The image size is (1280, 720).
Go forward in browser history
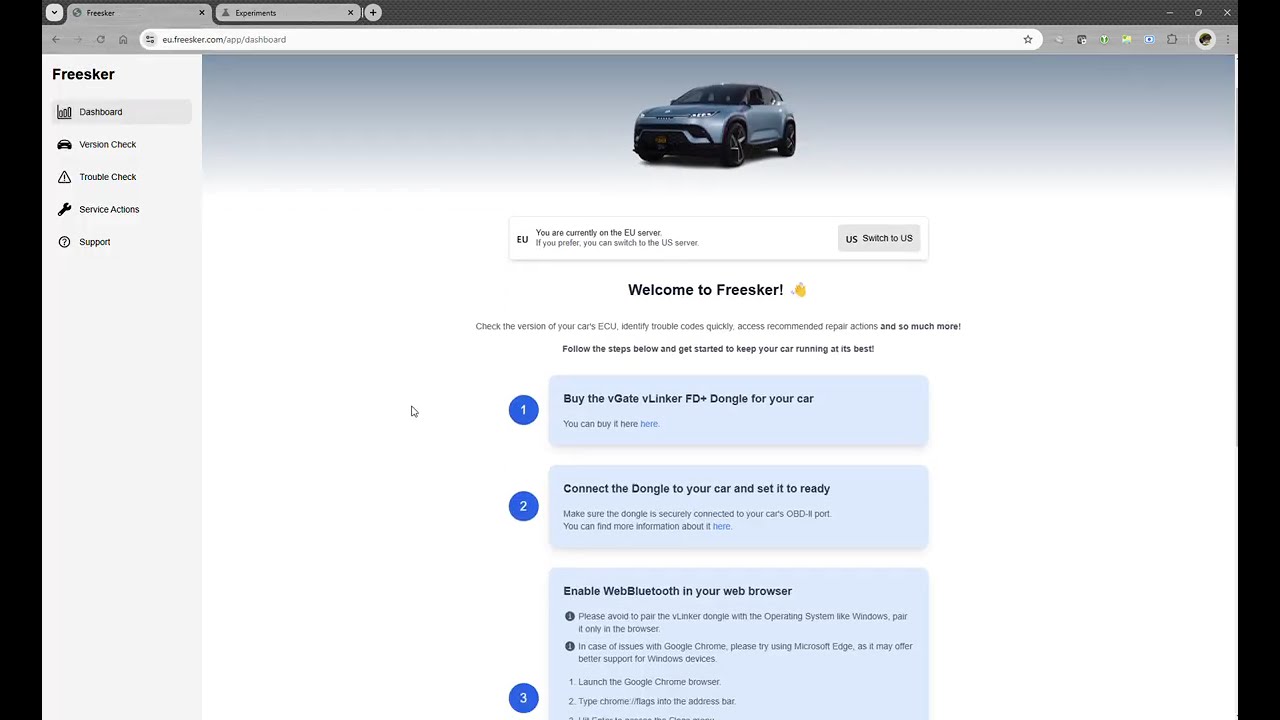click(x=78, y=39)
